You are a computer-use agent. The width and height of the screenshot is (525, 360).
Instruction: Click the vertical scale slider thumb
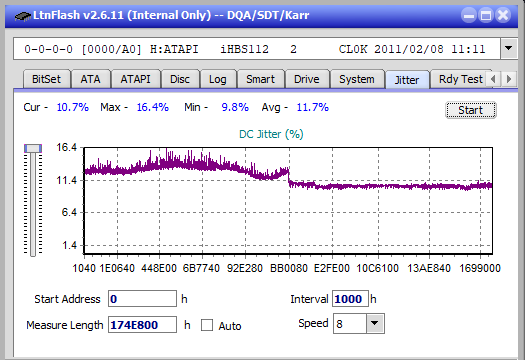tap(33, 148)
